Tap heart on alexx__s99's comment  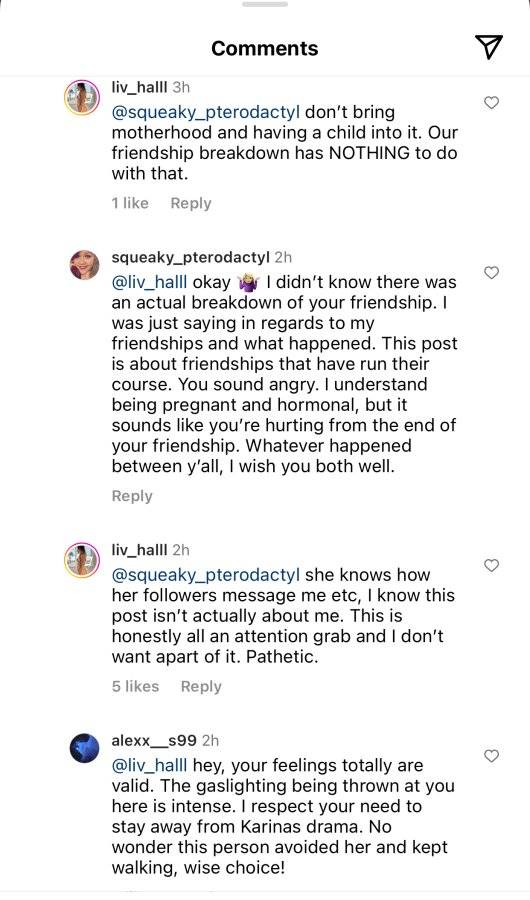(x=492, y=756)
